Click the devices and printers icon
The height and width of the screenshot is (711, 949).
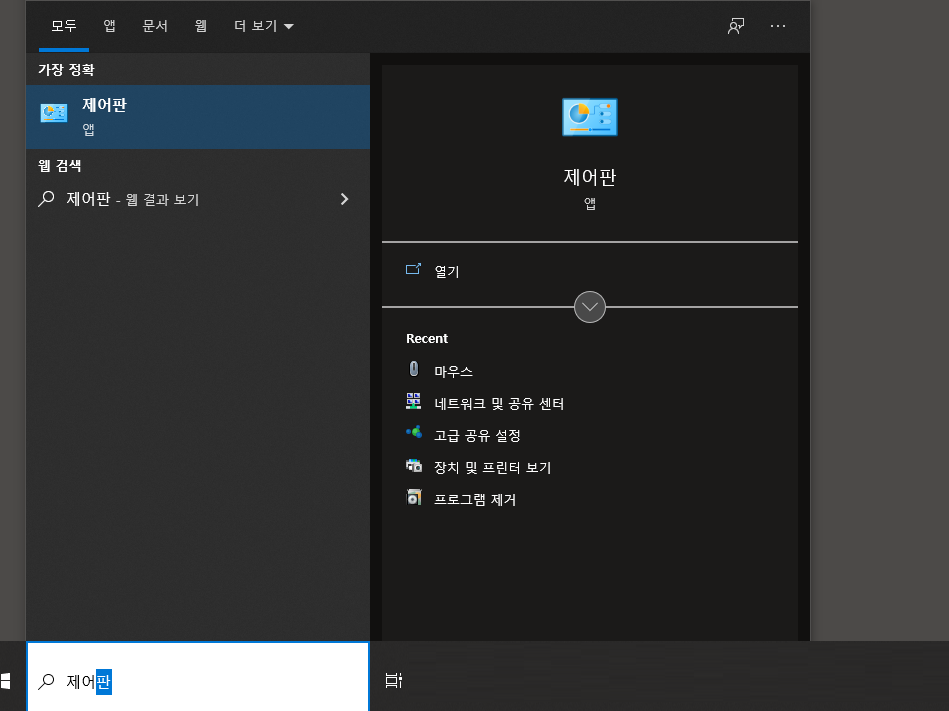[x=414, y=465]
